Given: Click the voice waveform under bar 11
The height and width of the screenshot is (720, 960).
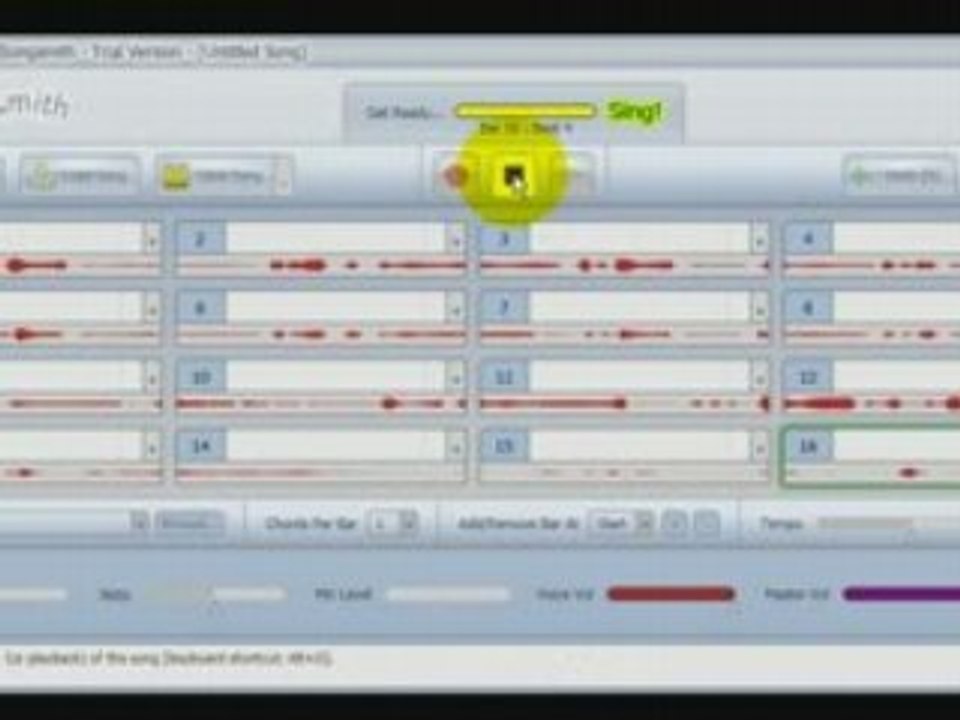Looking at the screenshot, I should [624, 403].
